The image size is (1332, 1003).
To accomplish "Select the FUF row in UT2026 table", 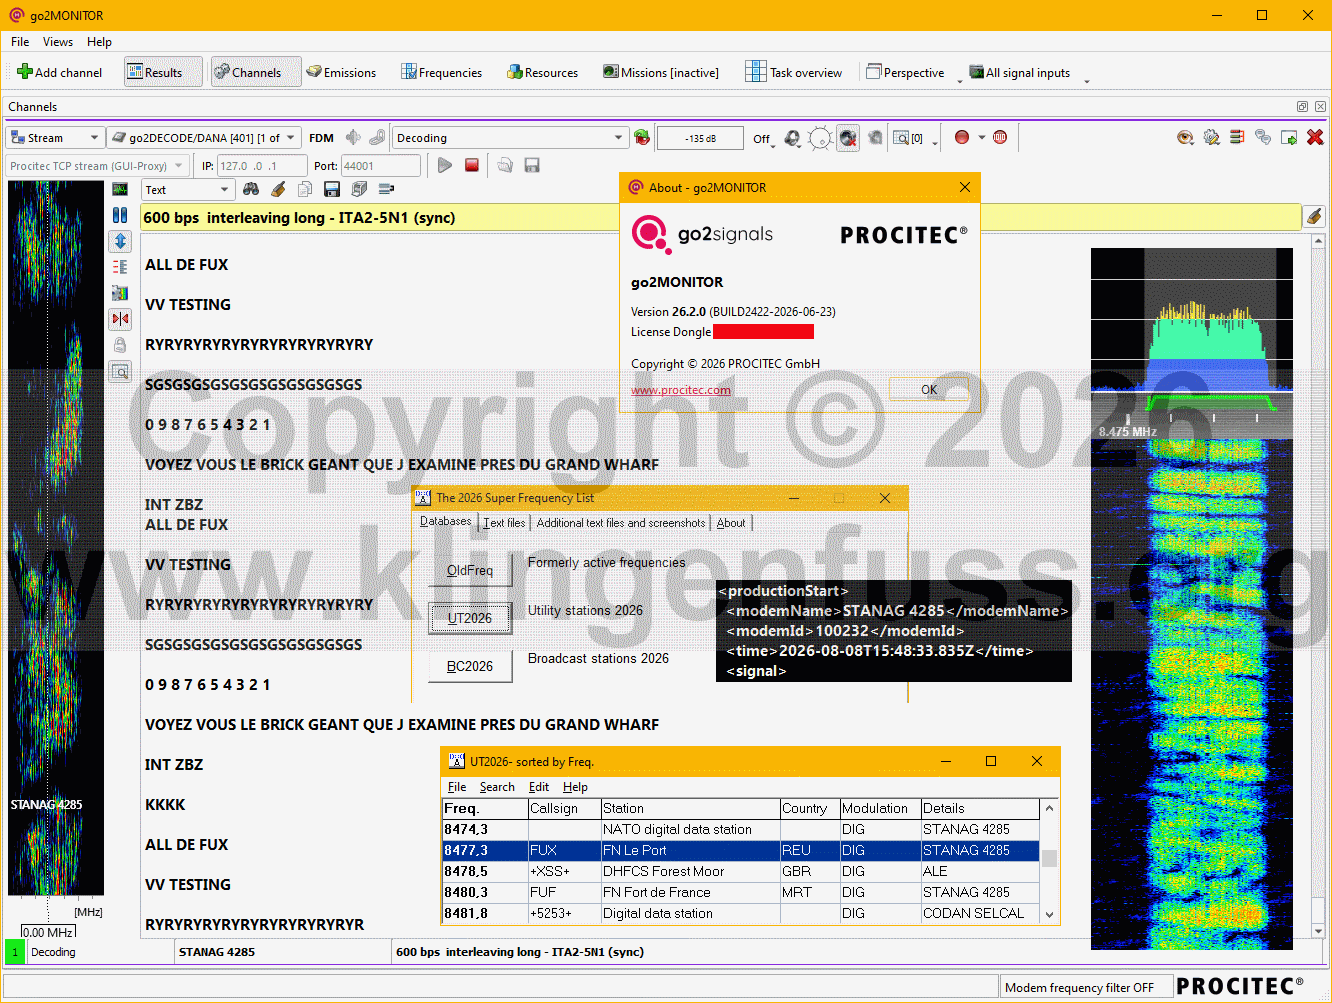I will 741,892.
